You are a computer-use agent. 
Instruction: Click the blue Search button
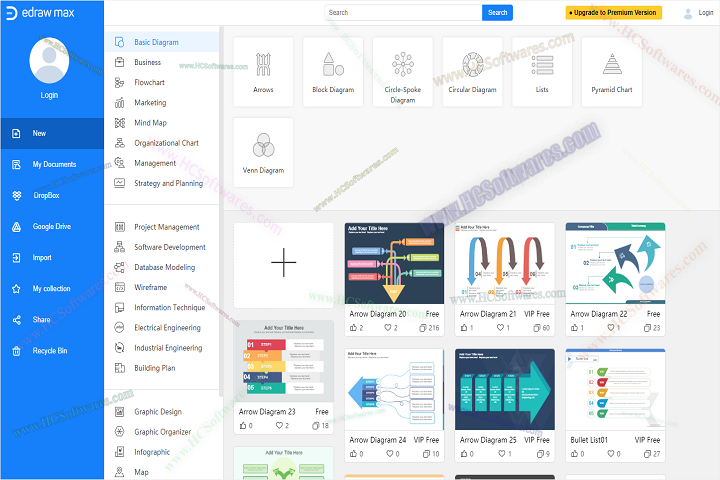(497, 13)
